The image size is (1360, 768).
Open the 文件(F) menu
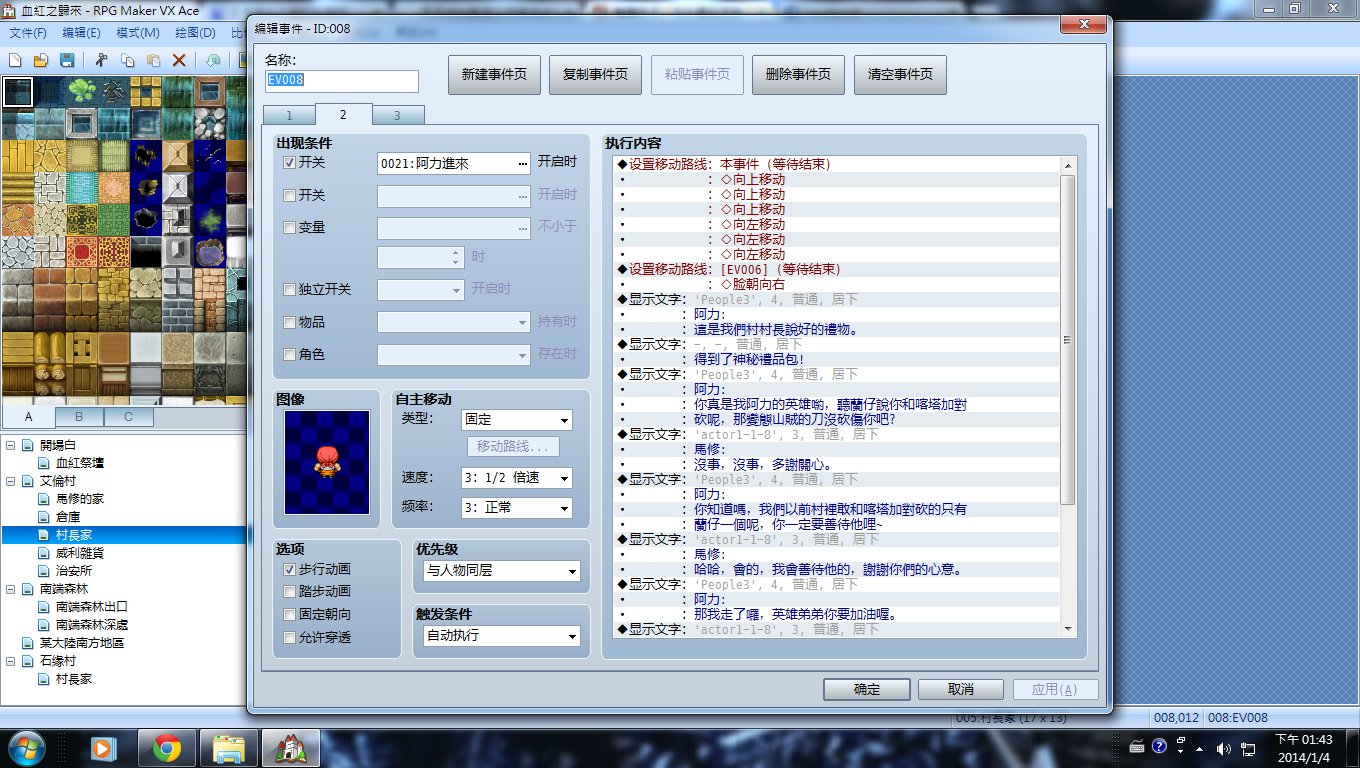pos(28,33)
